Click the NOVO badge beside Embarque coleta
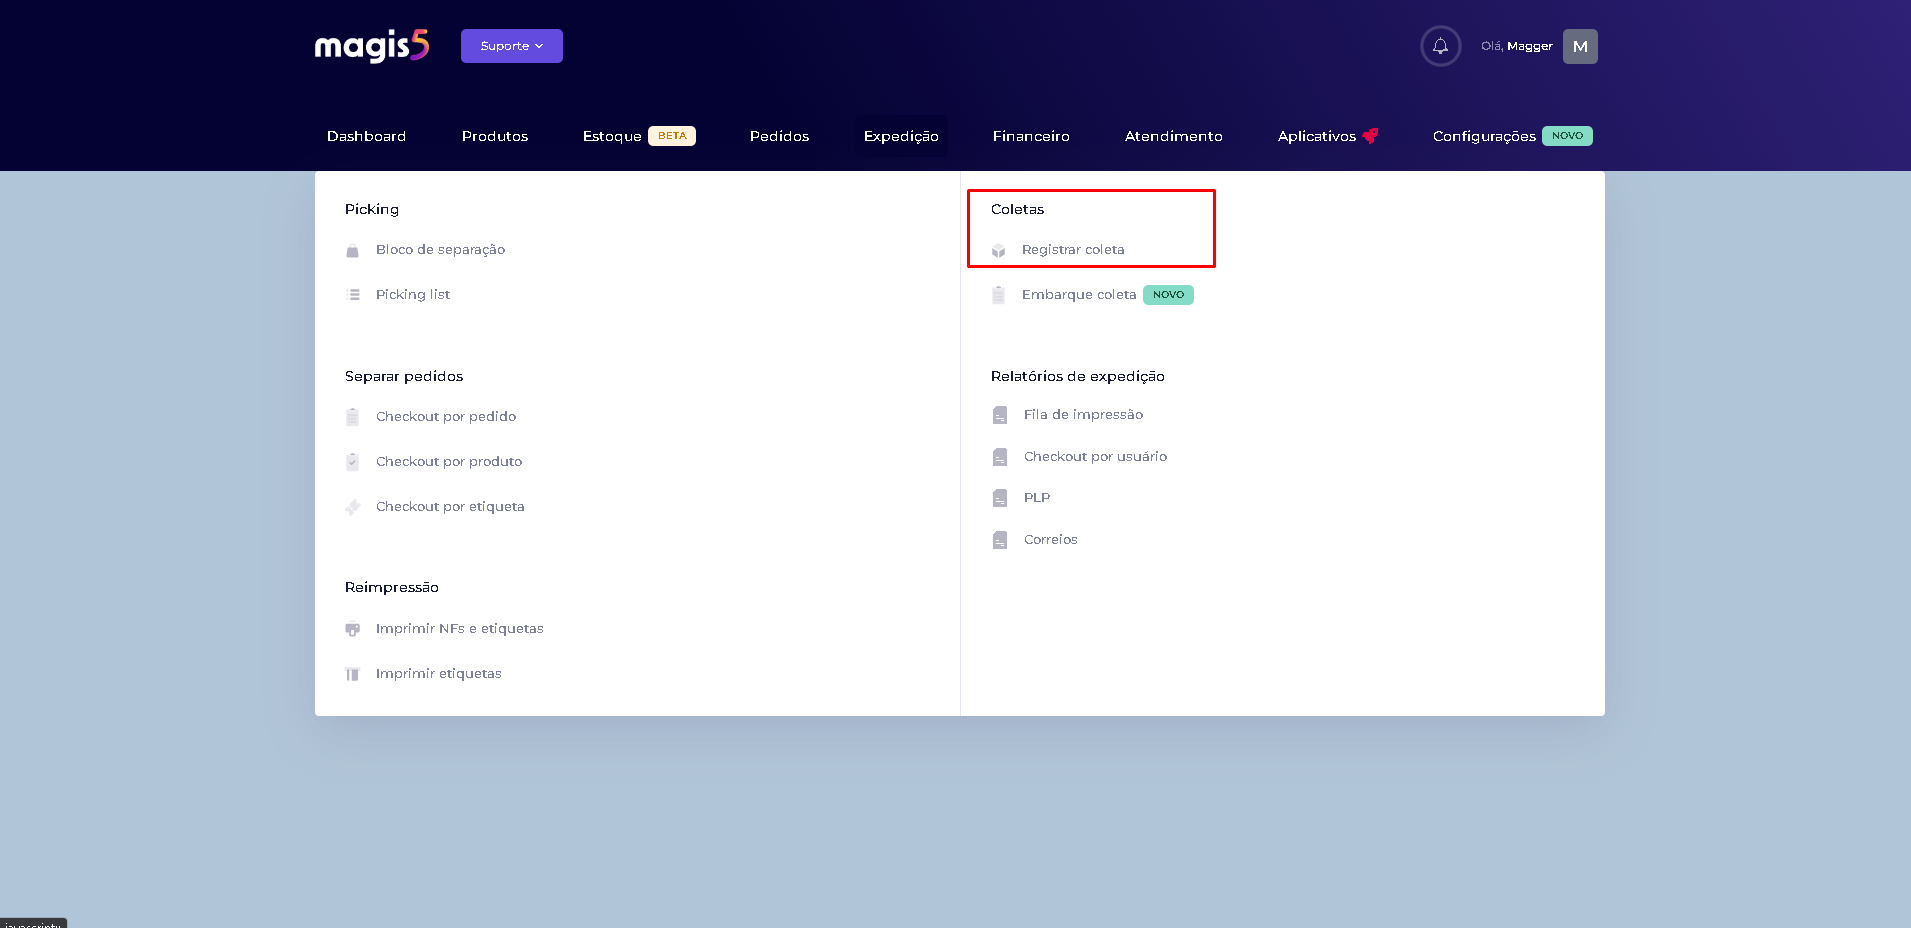The width and height of the screenshot is (1911, 928). [x=1168, y=295]
